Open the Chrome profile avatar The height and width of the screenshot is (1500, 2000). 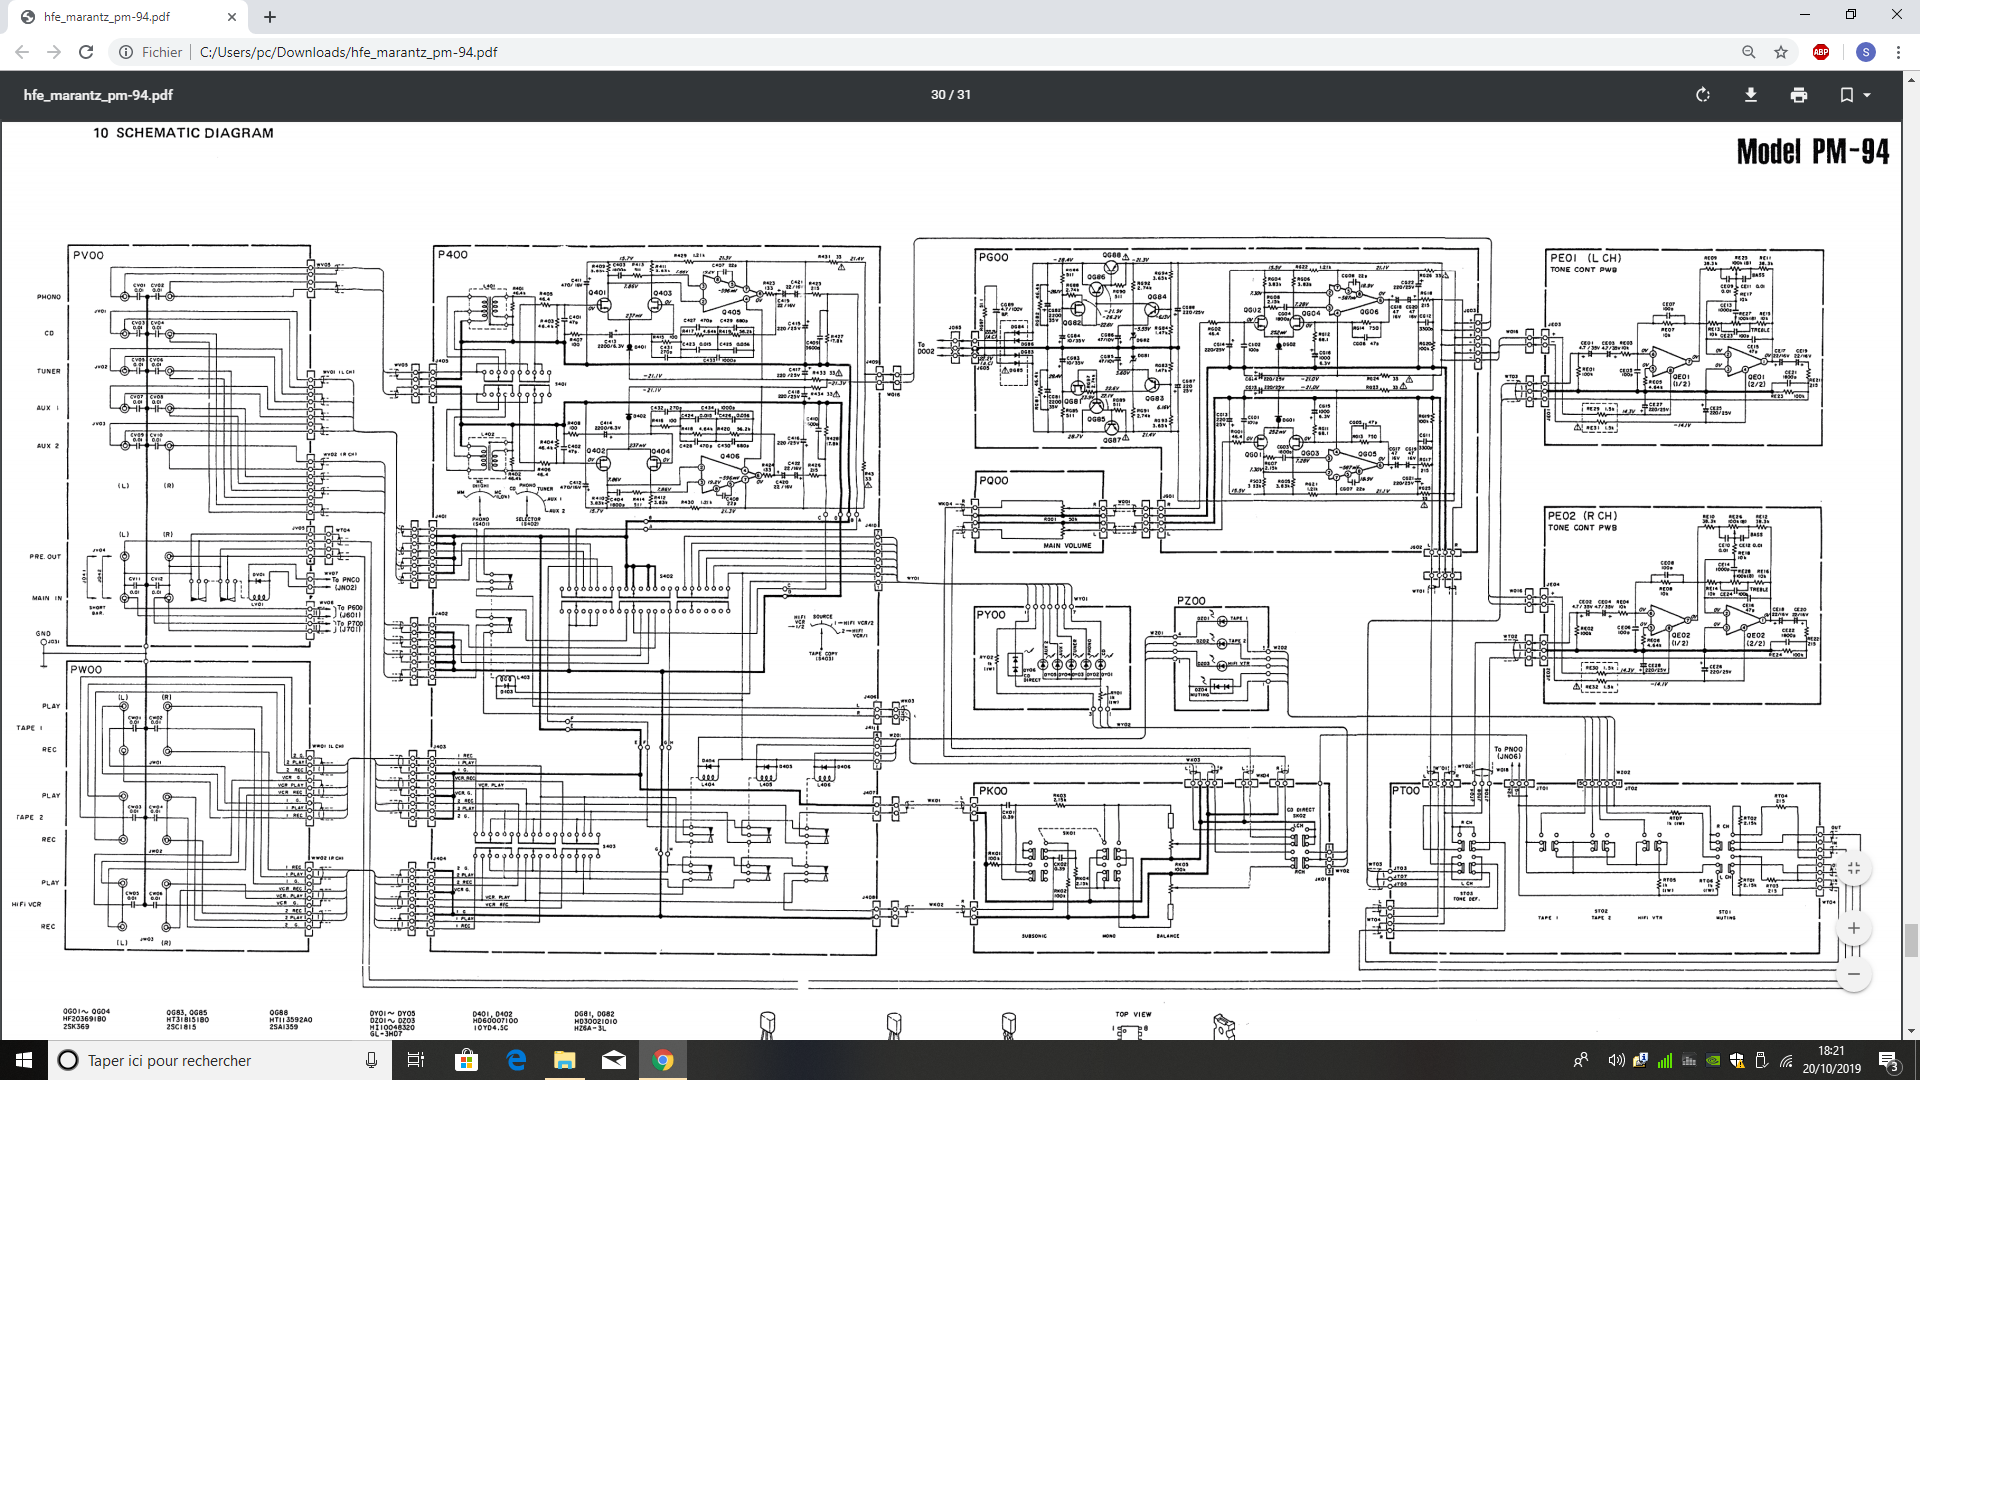pos(1865,52)
